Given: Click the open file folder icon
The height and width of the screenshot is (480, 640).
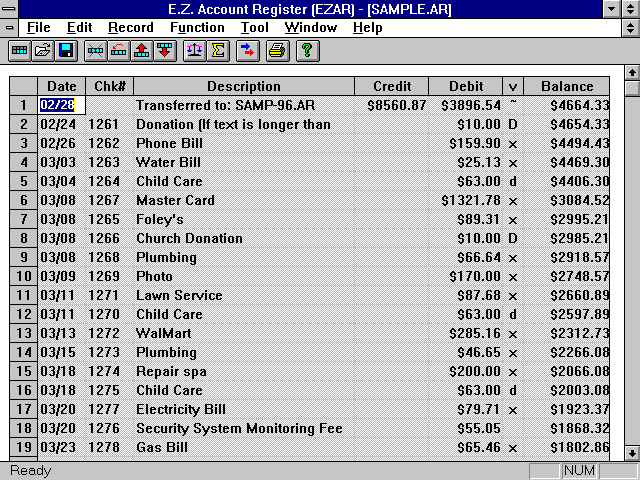Looking at the screenshot, I should tap(42, 49).
